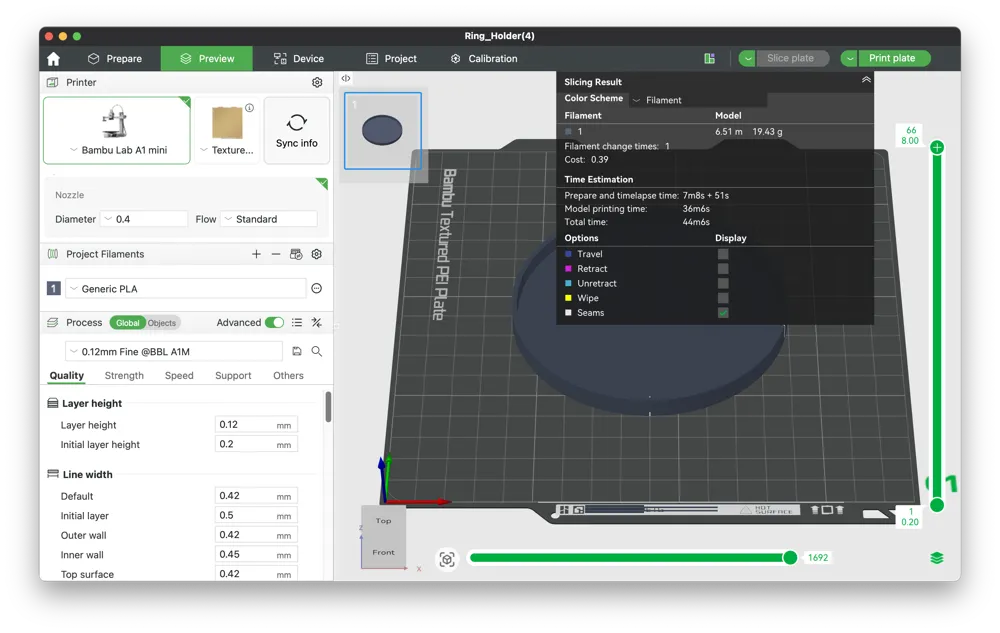Click lower handle of vertical layer slider
This screenshot has width=1000, height=633.
tap(937, 506)
